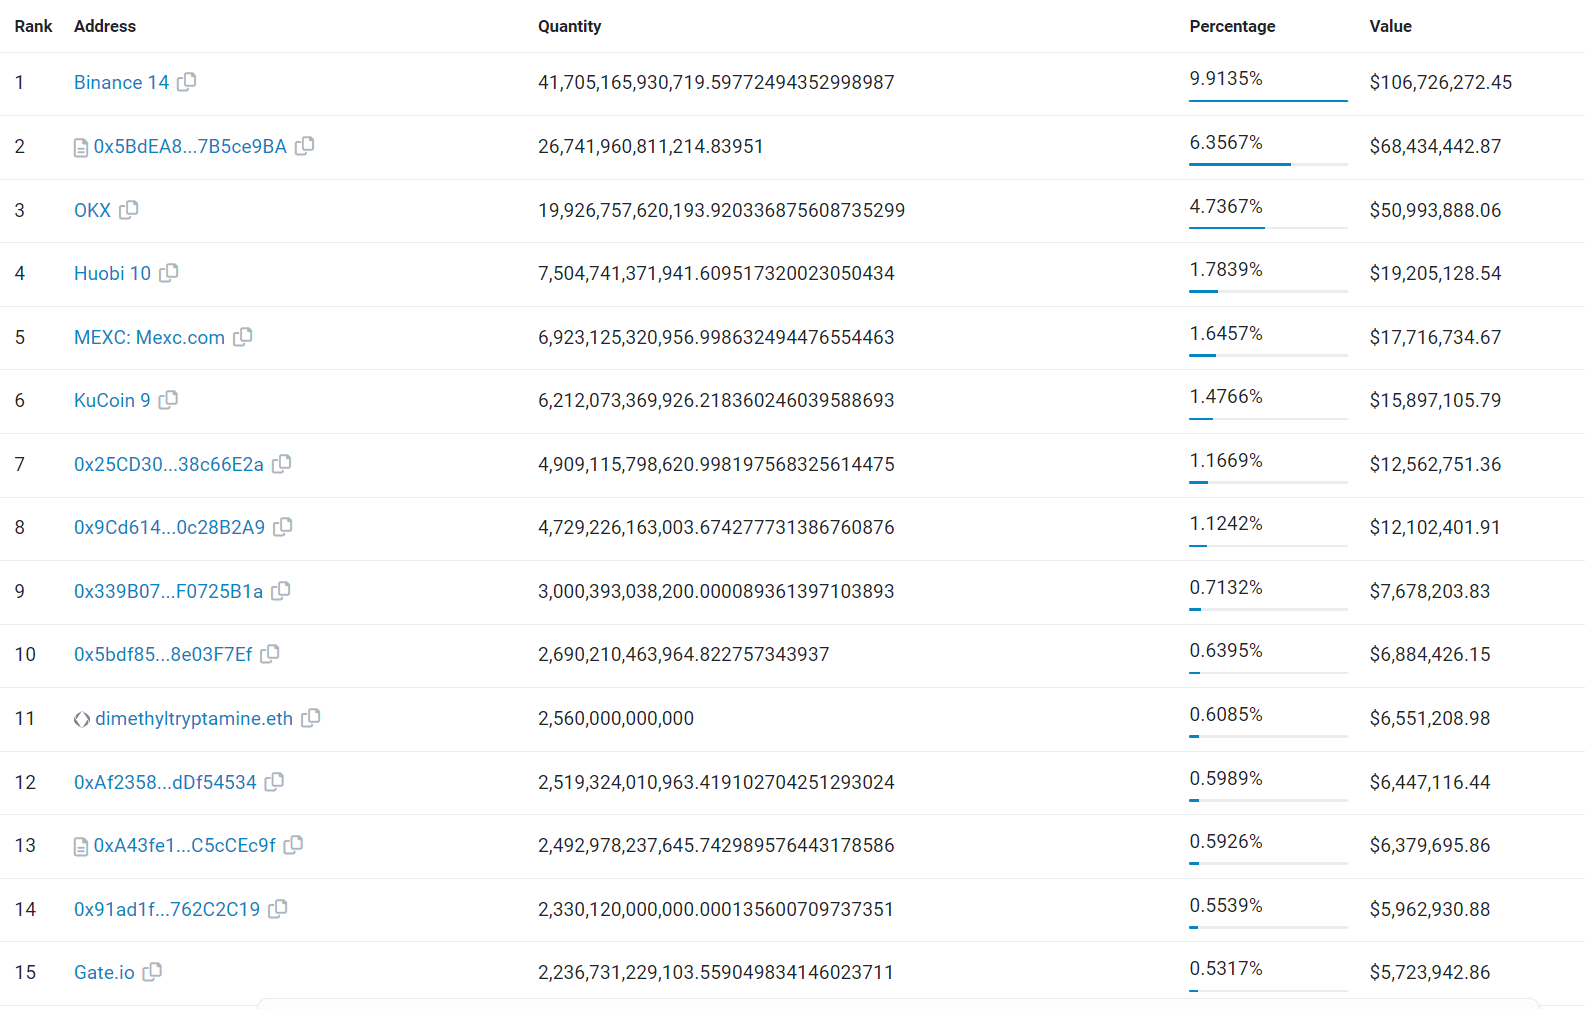Open the MEXC: Mexc.com link

(149, 337)
